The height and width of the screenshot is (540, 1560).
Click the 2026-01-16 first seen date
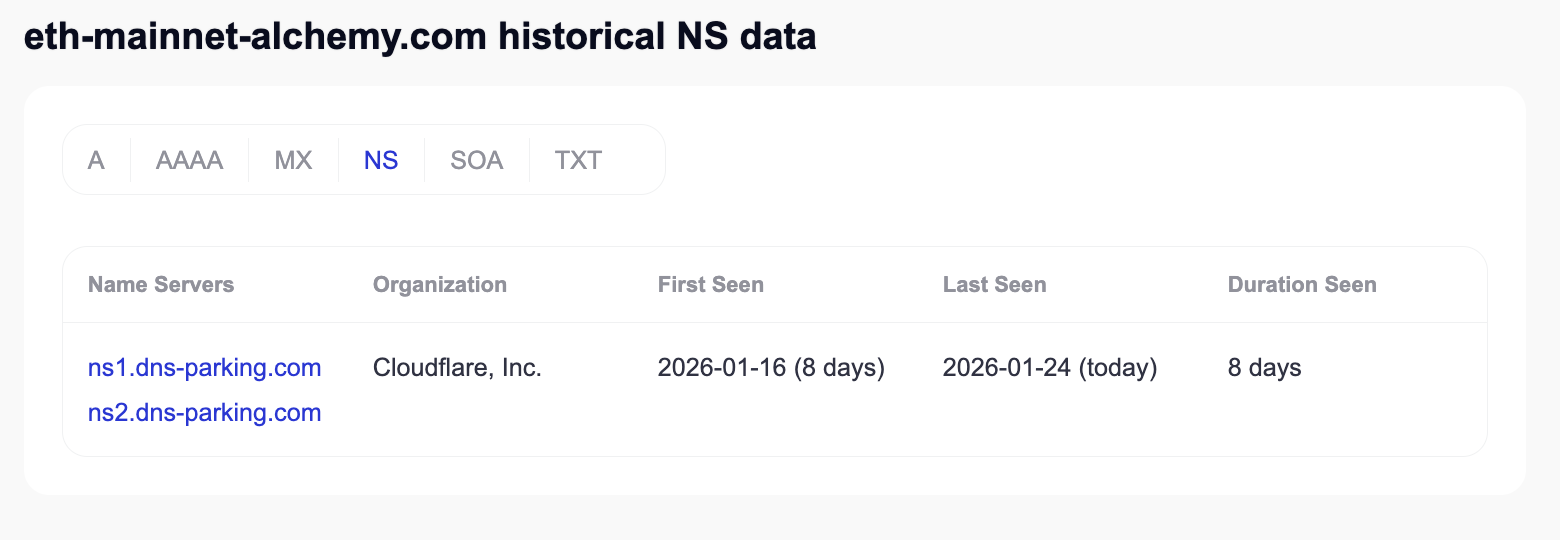tap(722, 368)
